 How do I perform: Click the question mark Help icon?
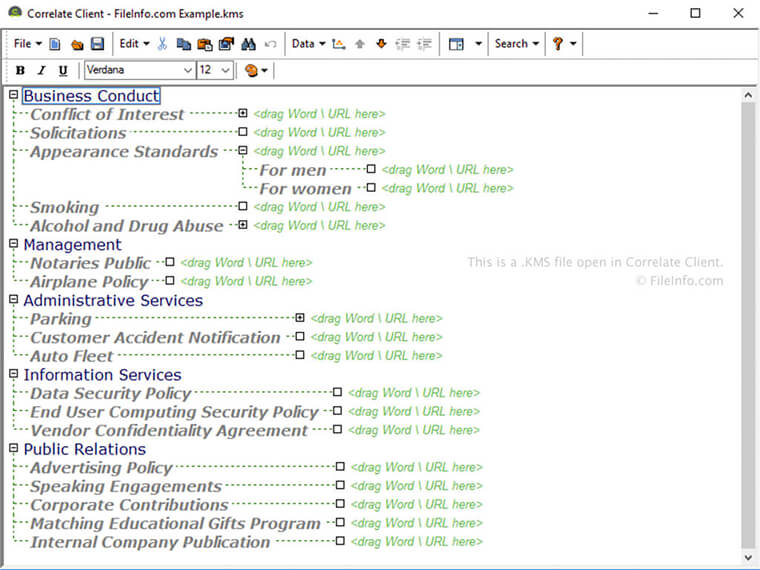(558, 44)
